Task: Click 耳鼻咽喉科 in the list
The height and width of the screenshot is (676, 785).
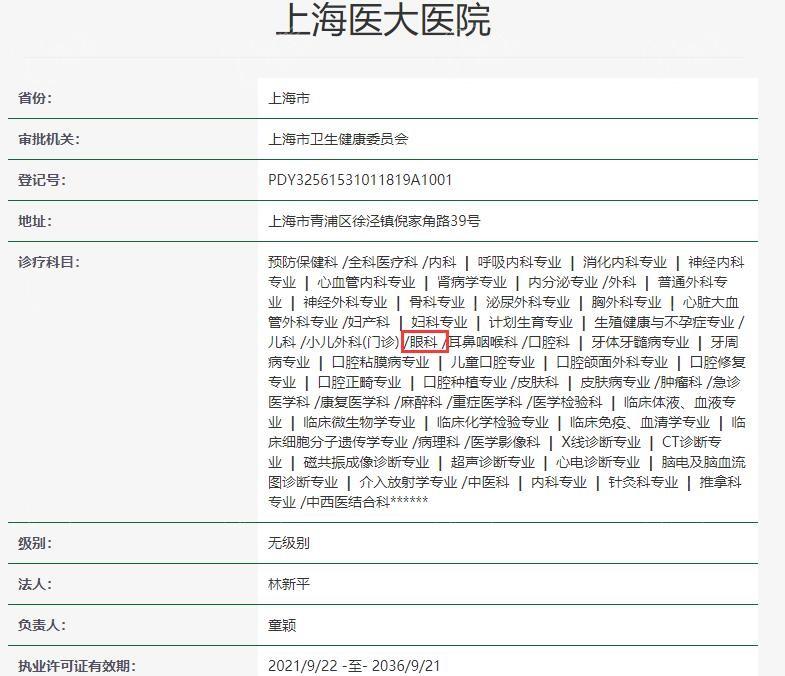Action: (x=483, y=343)
